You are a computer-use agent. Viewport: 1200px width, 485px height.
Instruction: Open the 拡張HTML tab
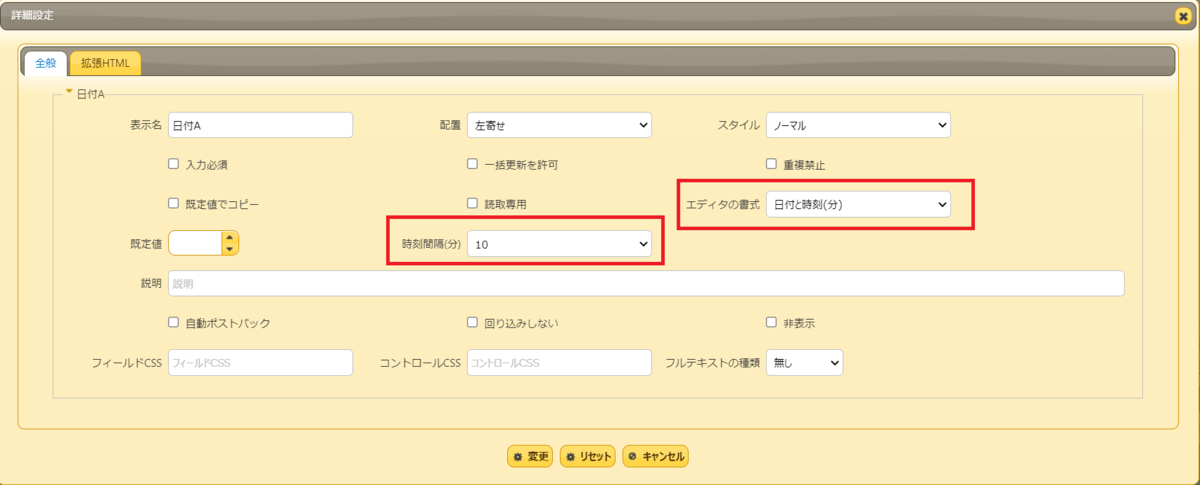click(105, 63)
